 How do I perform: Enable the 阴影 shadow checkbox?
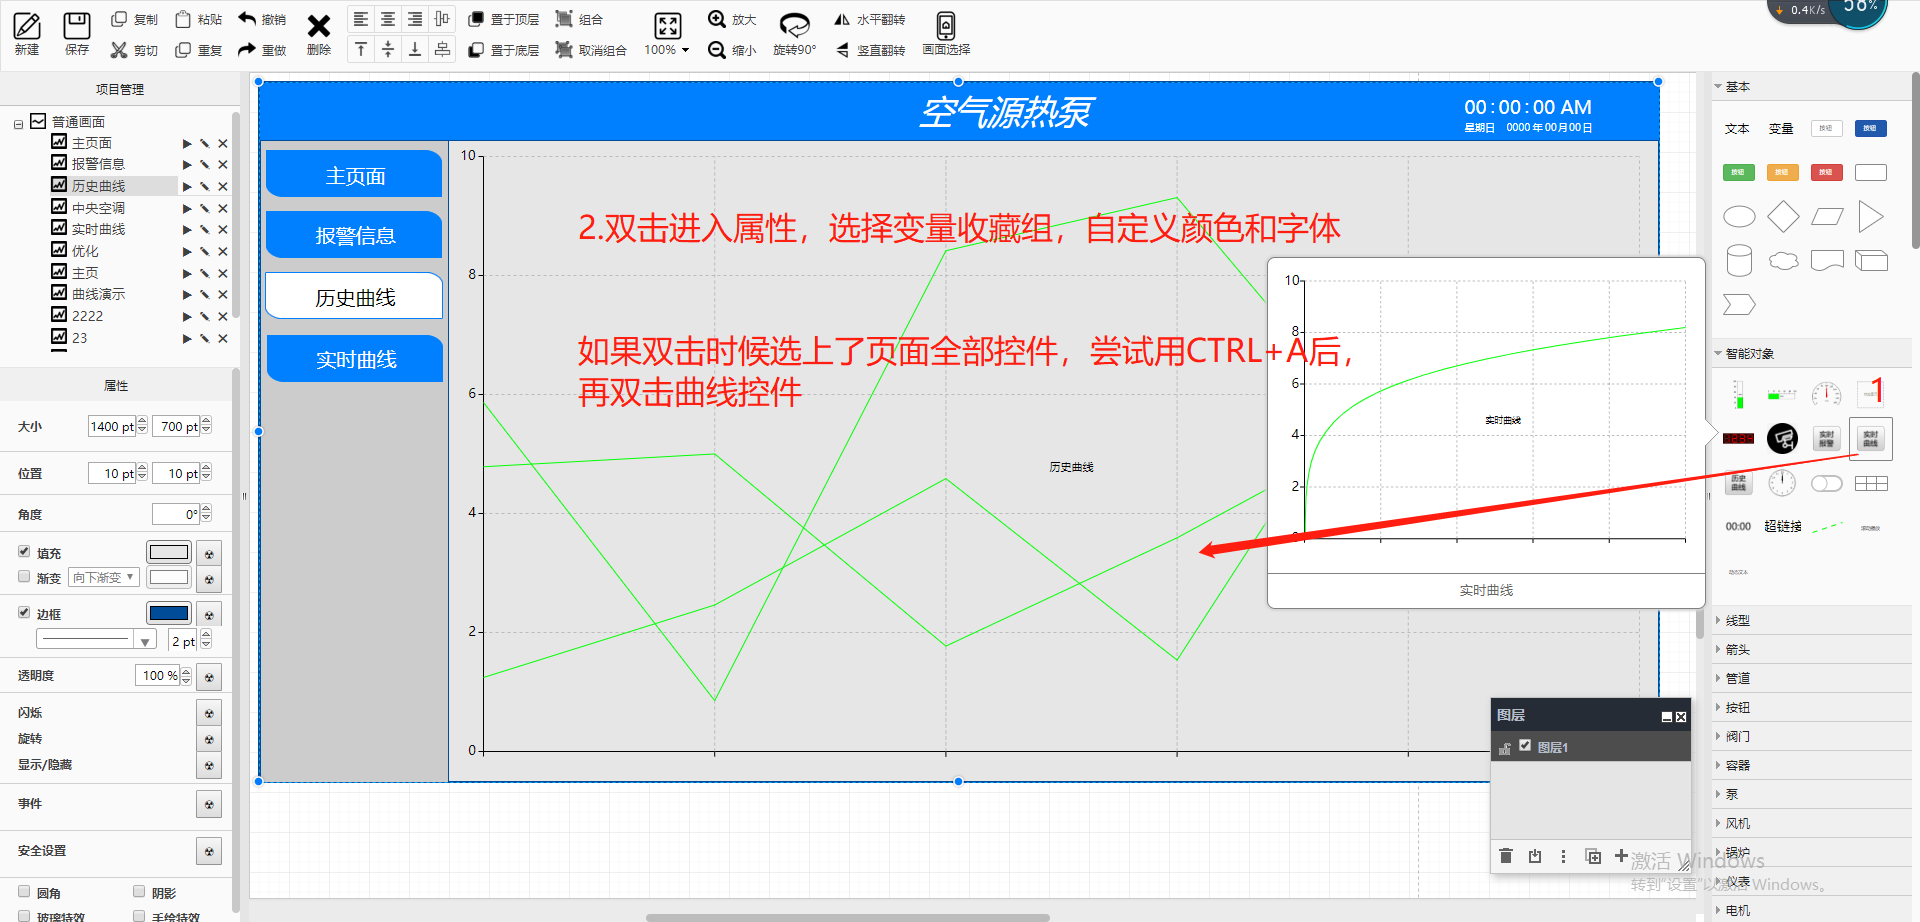[x=139, y=891]
